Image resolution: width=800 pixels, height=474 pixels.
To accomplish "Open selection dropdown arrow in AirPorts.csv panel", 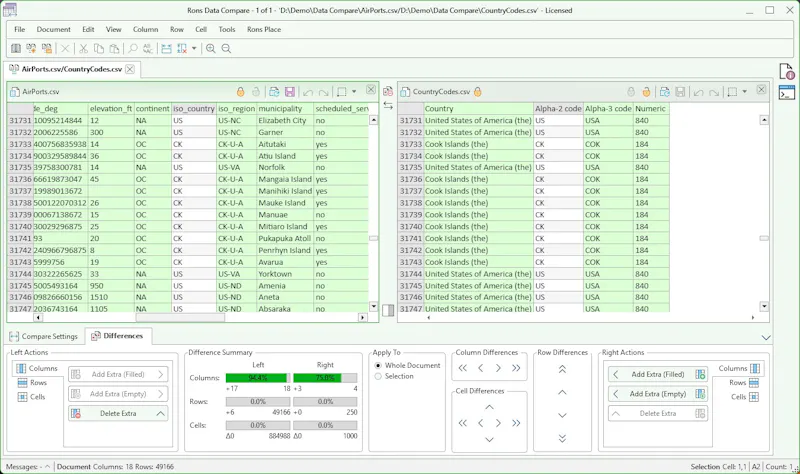I will 354,92.
